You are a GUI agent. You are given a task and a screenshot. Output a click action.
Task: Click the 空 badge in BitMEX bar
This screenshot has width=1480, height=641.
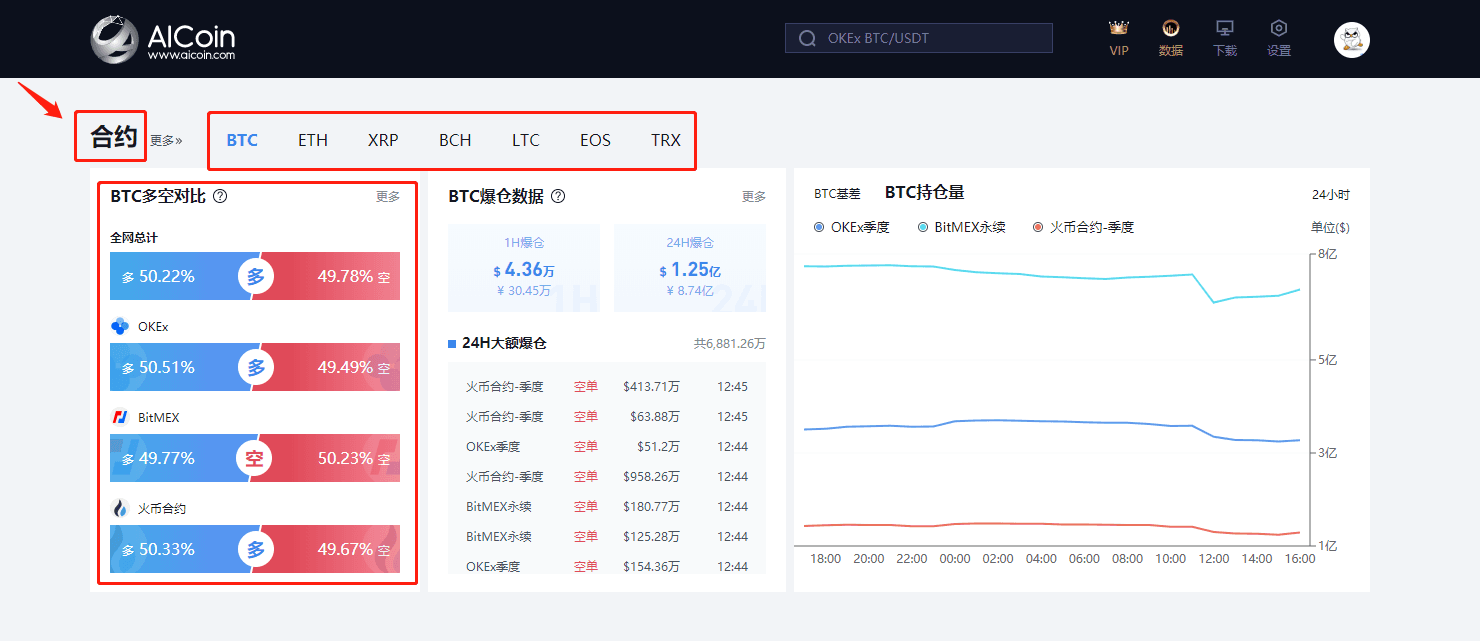tap(256, 459)
